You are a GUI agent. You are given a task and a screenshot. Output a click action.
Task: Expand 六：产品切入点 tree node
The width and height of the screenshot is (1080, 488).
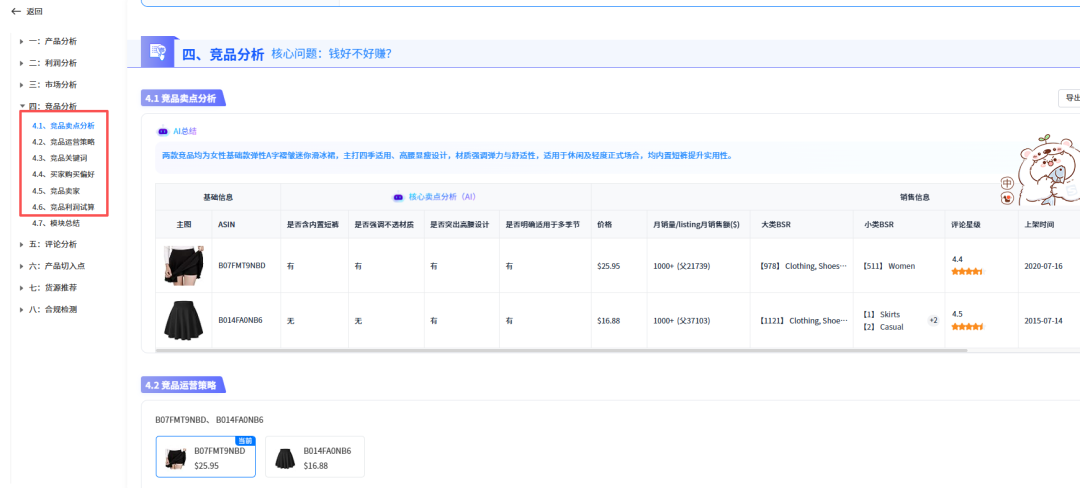[x=22, y=266]
